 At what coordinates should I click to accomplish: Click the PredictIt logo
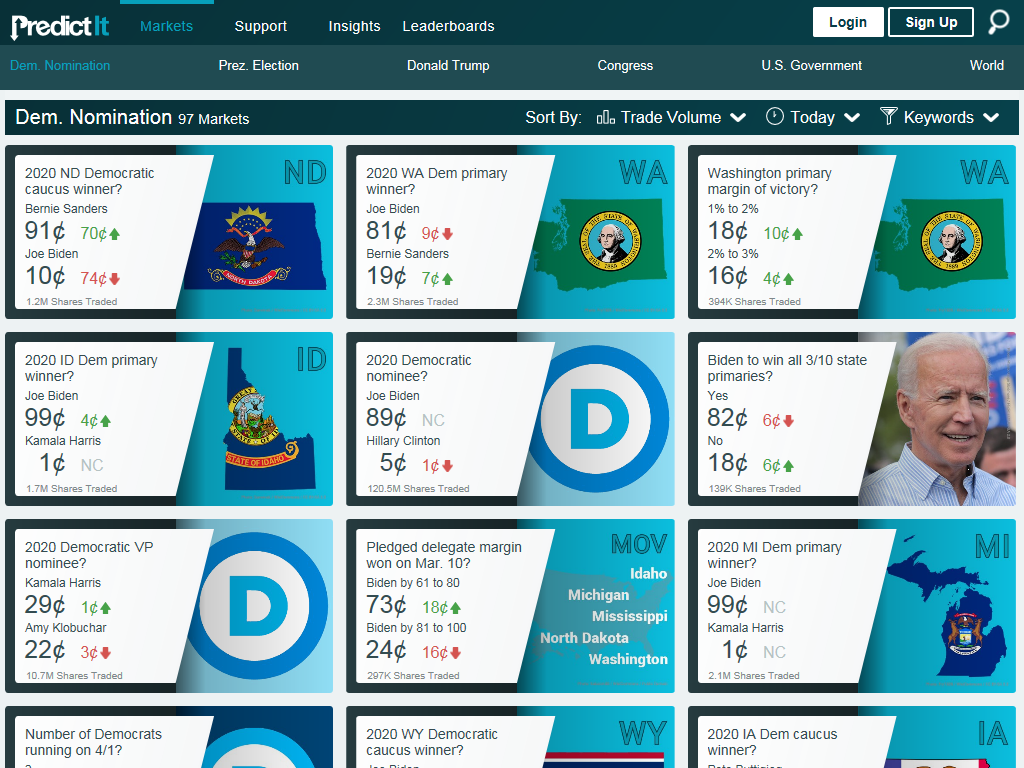(60, 26)
